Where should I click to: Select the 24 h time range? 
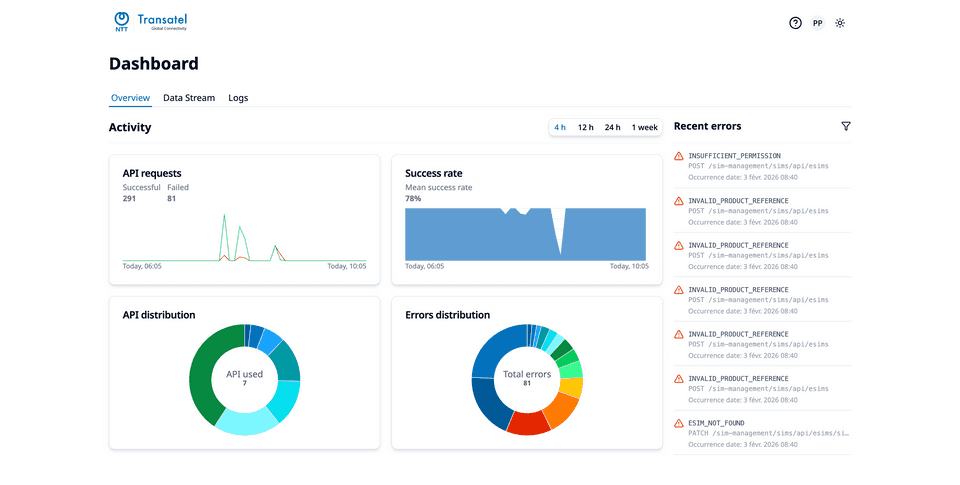coord(612,128)
